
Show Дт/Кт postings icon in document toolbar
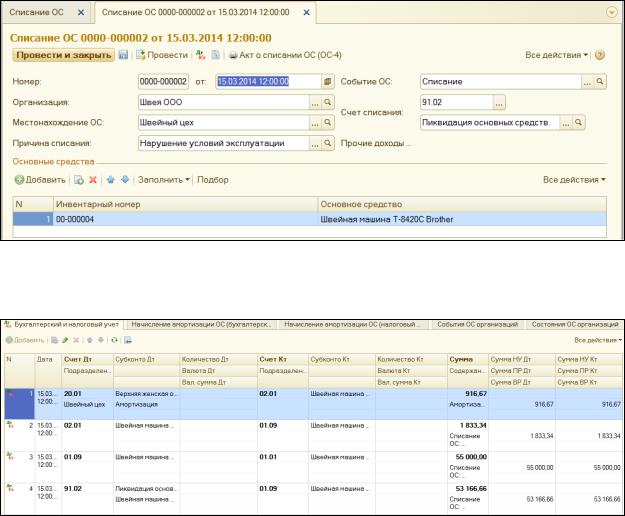[x=200, y=55]
